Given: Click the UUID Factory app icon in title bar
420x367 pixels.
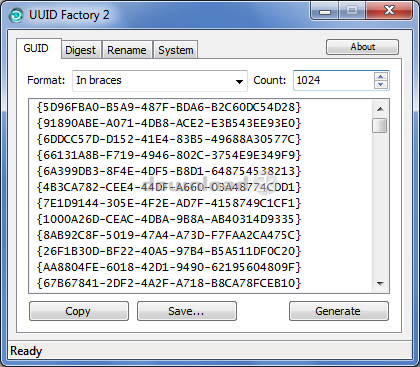Looking at the screenshot, I should (16, 15).
